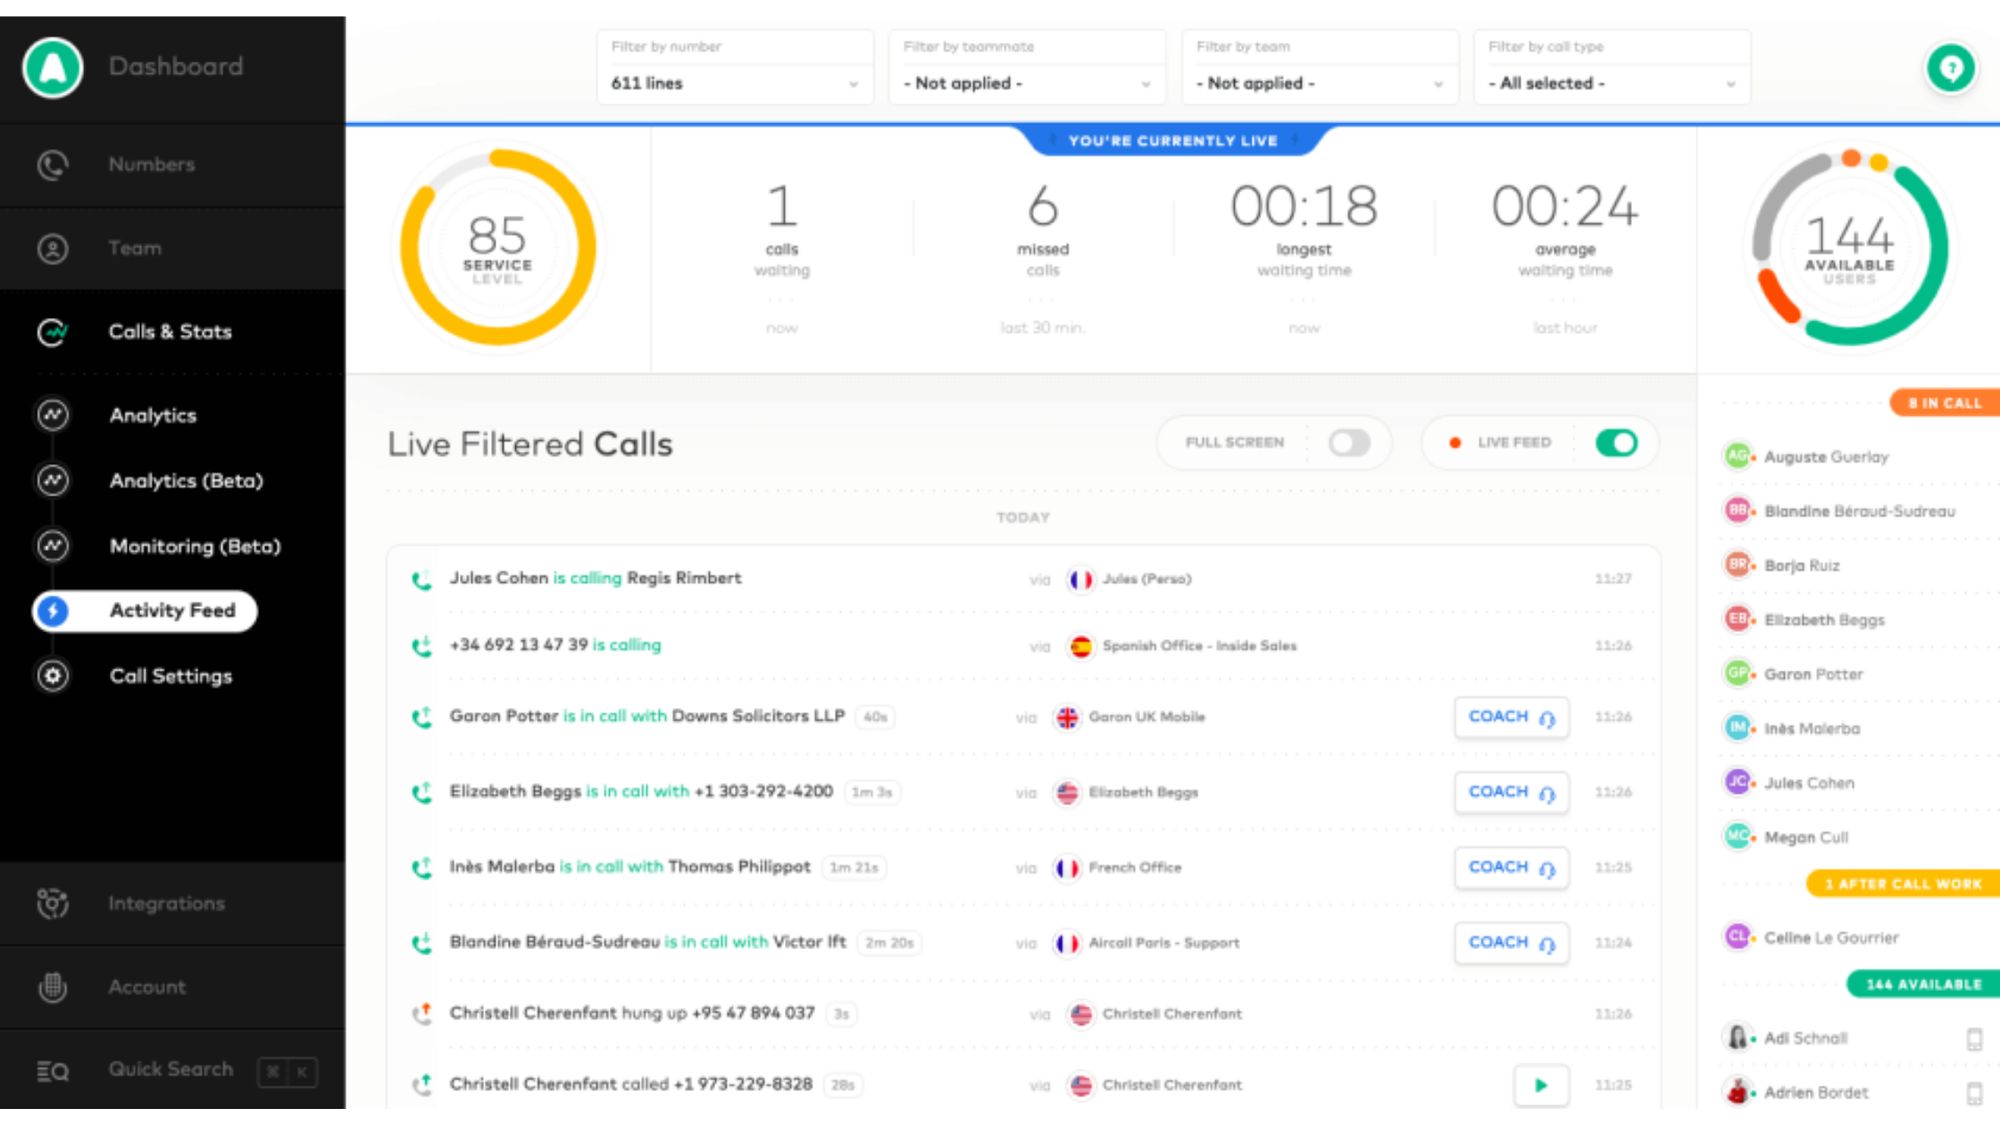Click the 144 Available Users gauge

point(1850,248)
